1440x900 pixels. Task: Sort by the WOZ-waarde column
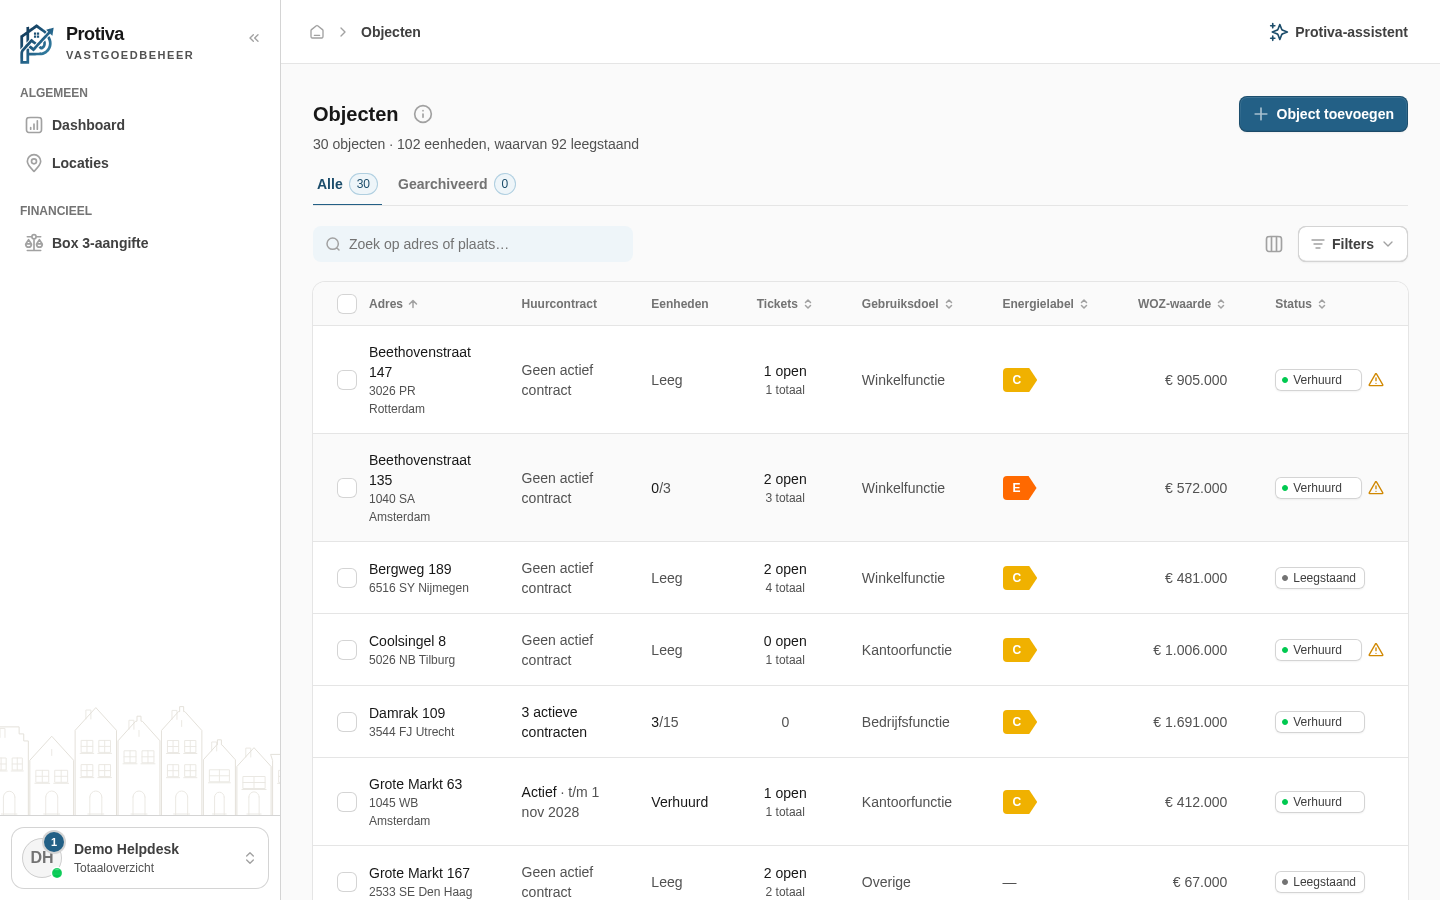coord(1182,304)
